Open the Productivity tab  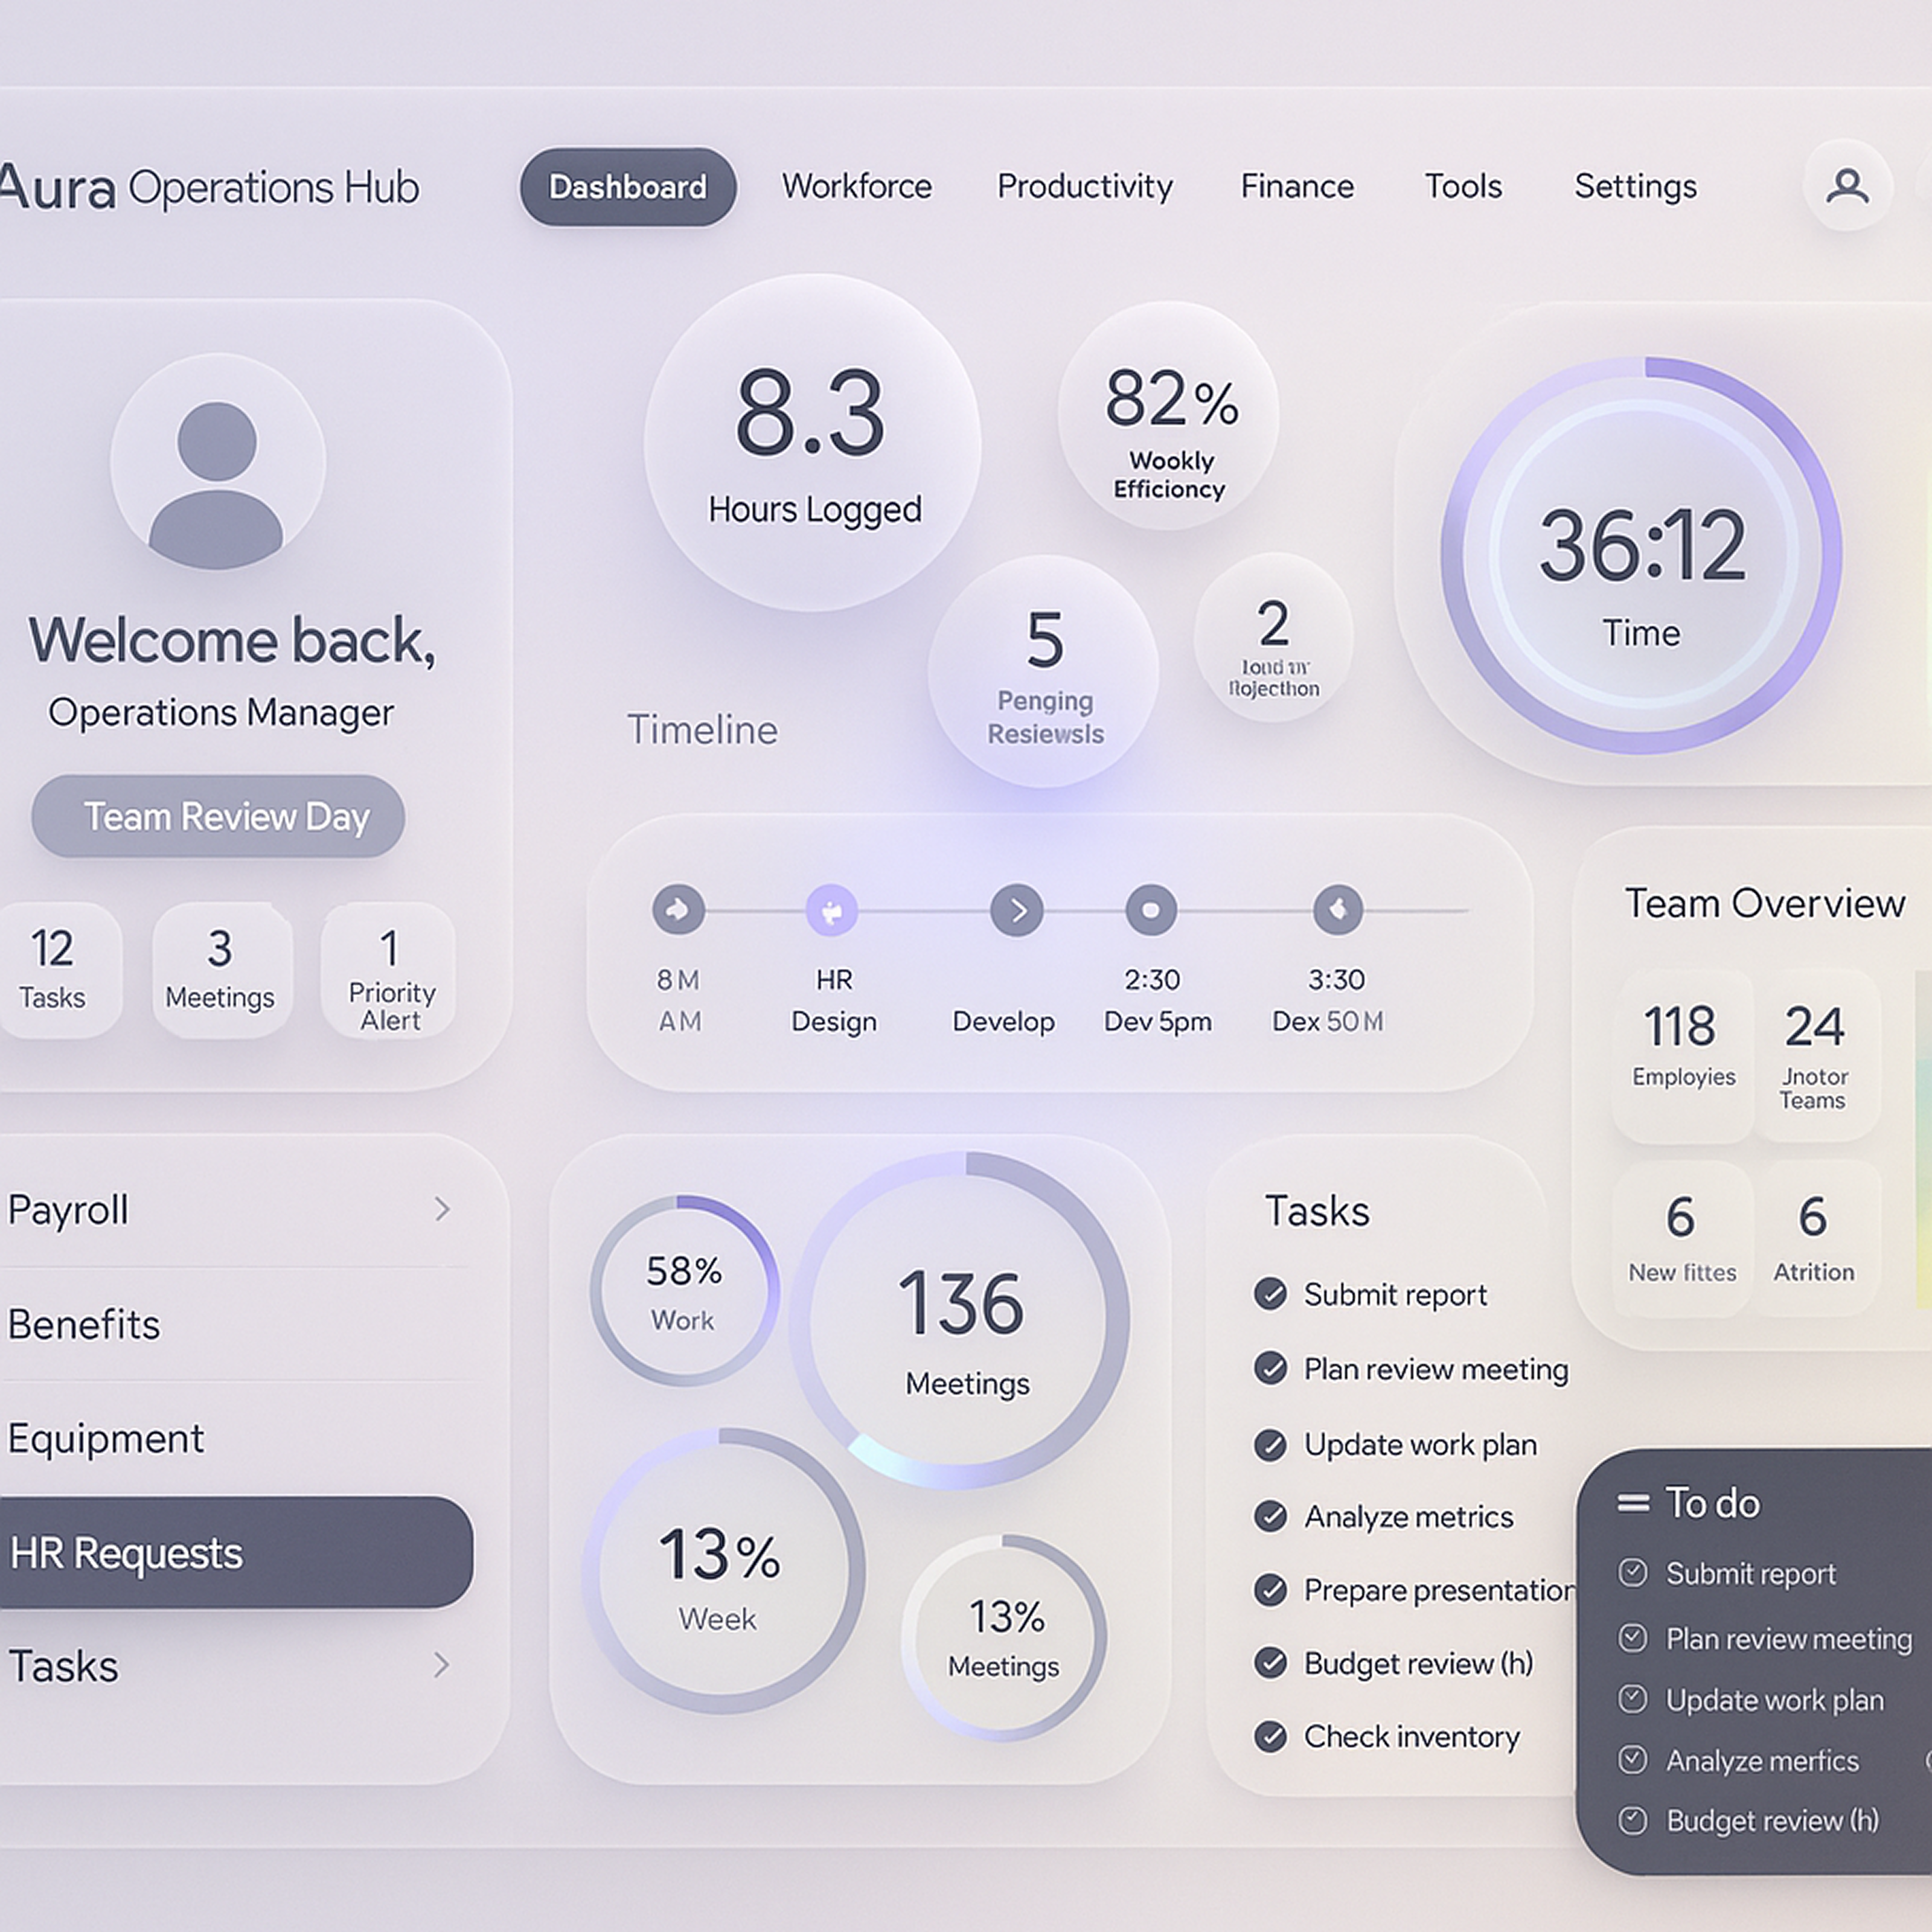[x=1085, y=186]
